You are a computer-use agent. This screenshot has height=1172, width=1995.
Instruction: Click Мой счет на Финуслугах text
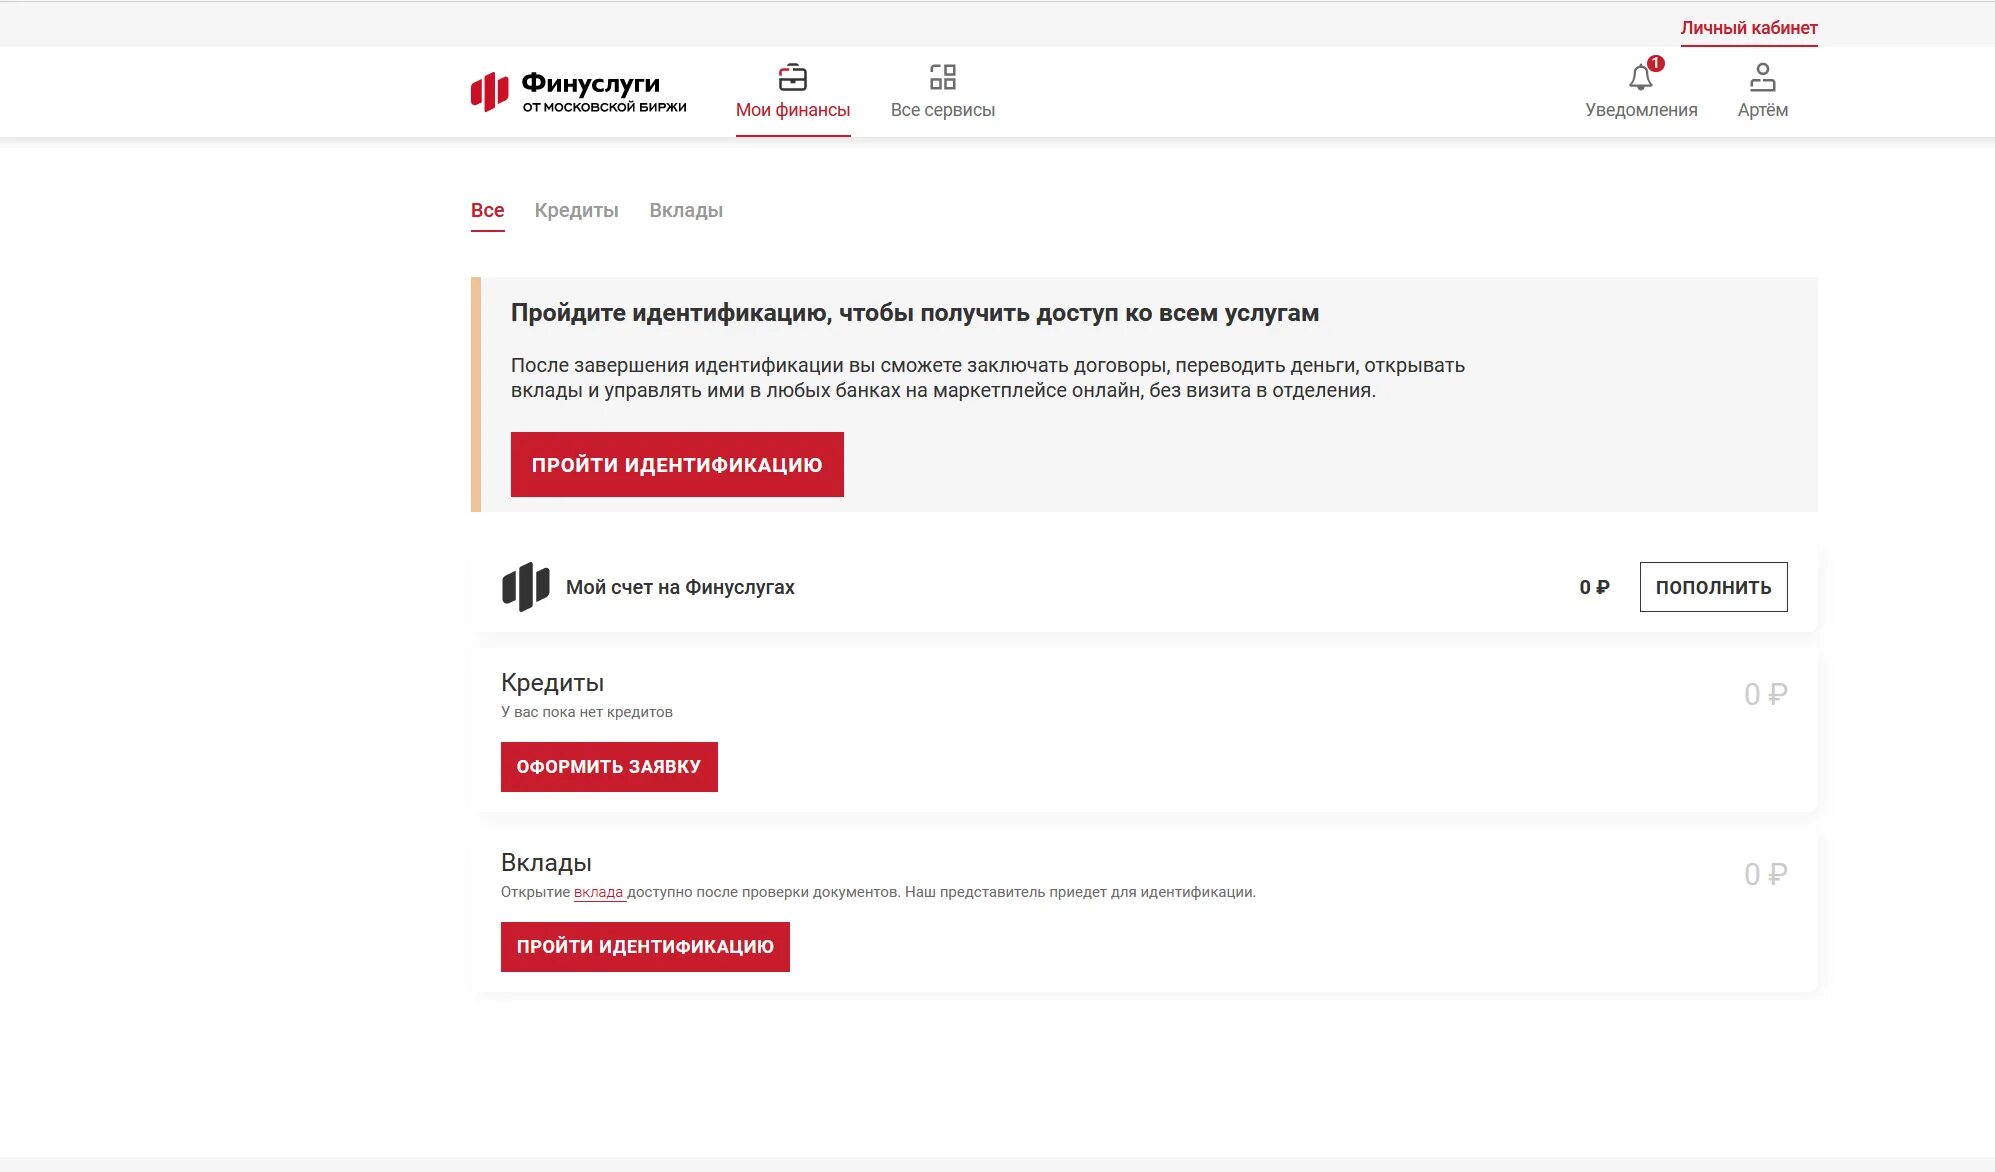[x=680, y=587]
